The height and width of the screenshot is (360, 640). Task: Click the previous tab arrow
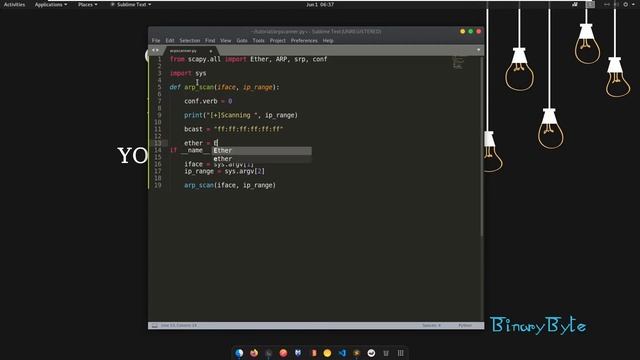[x=153, y=50]
